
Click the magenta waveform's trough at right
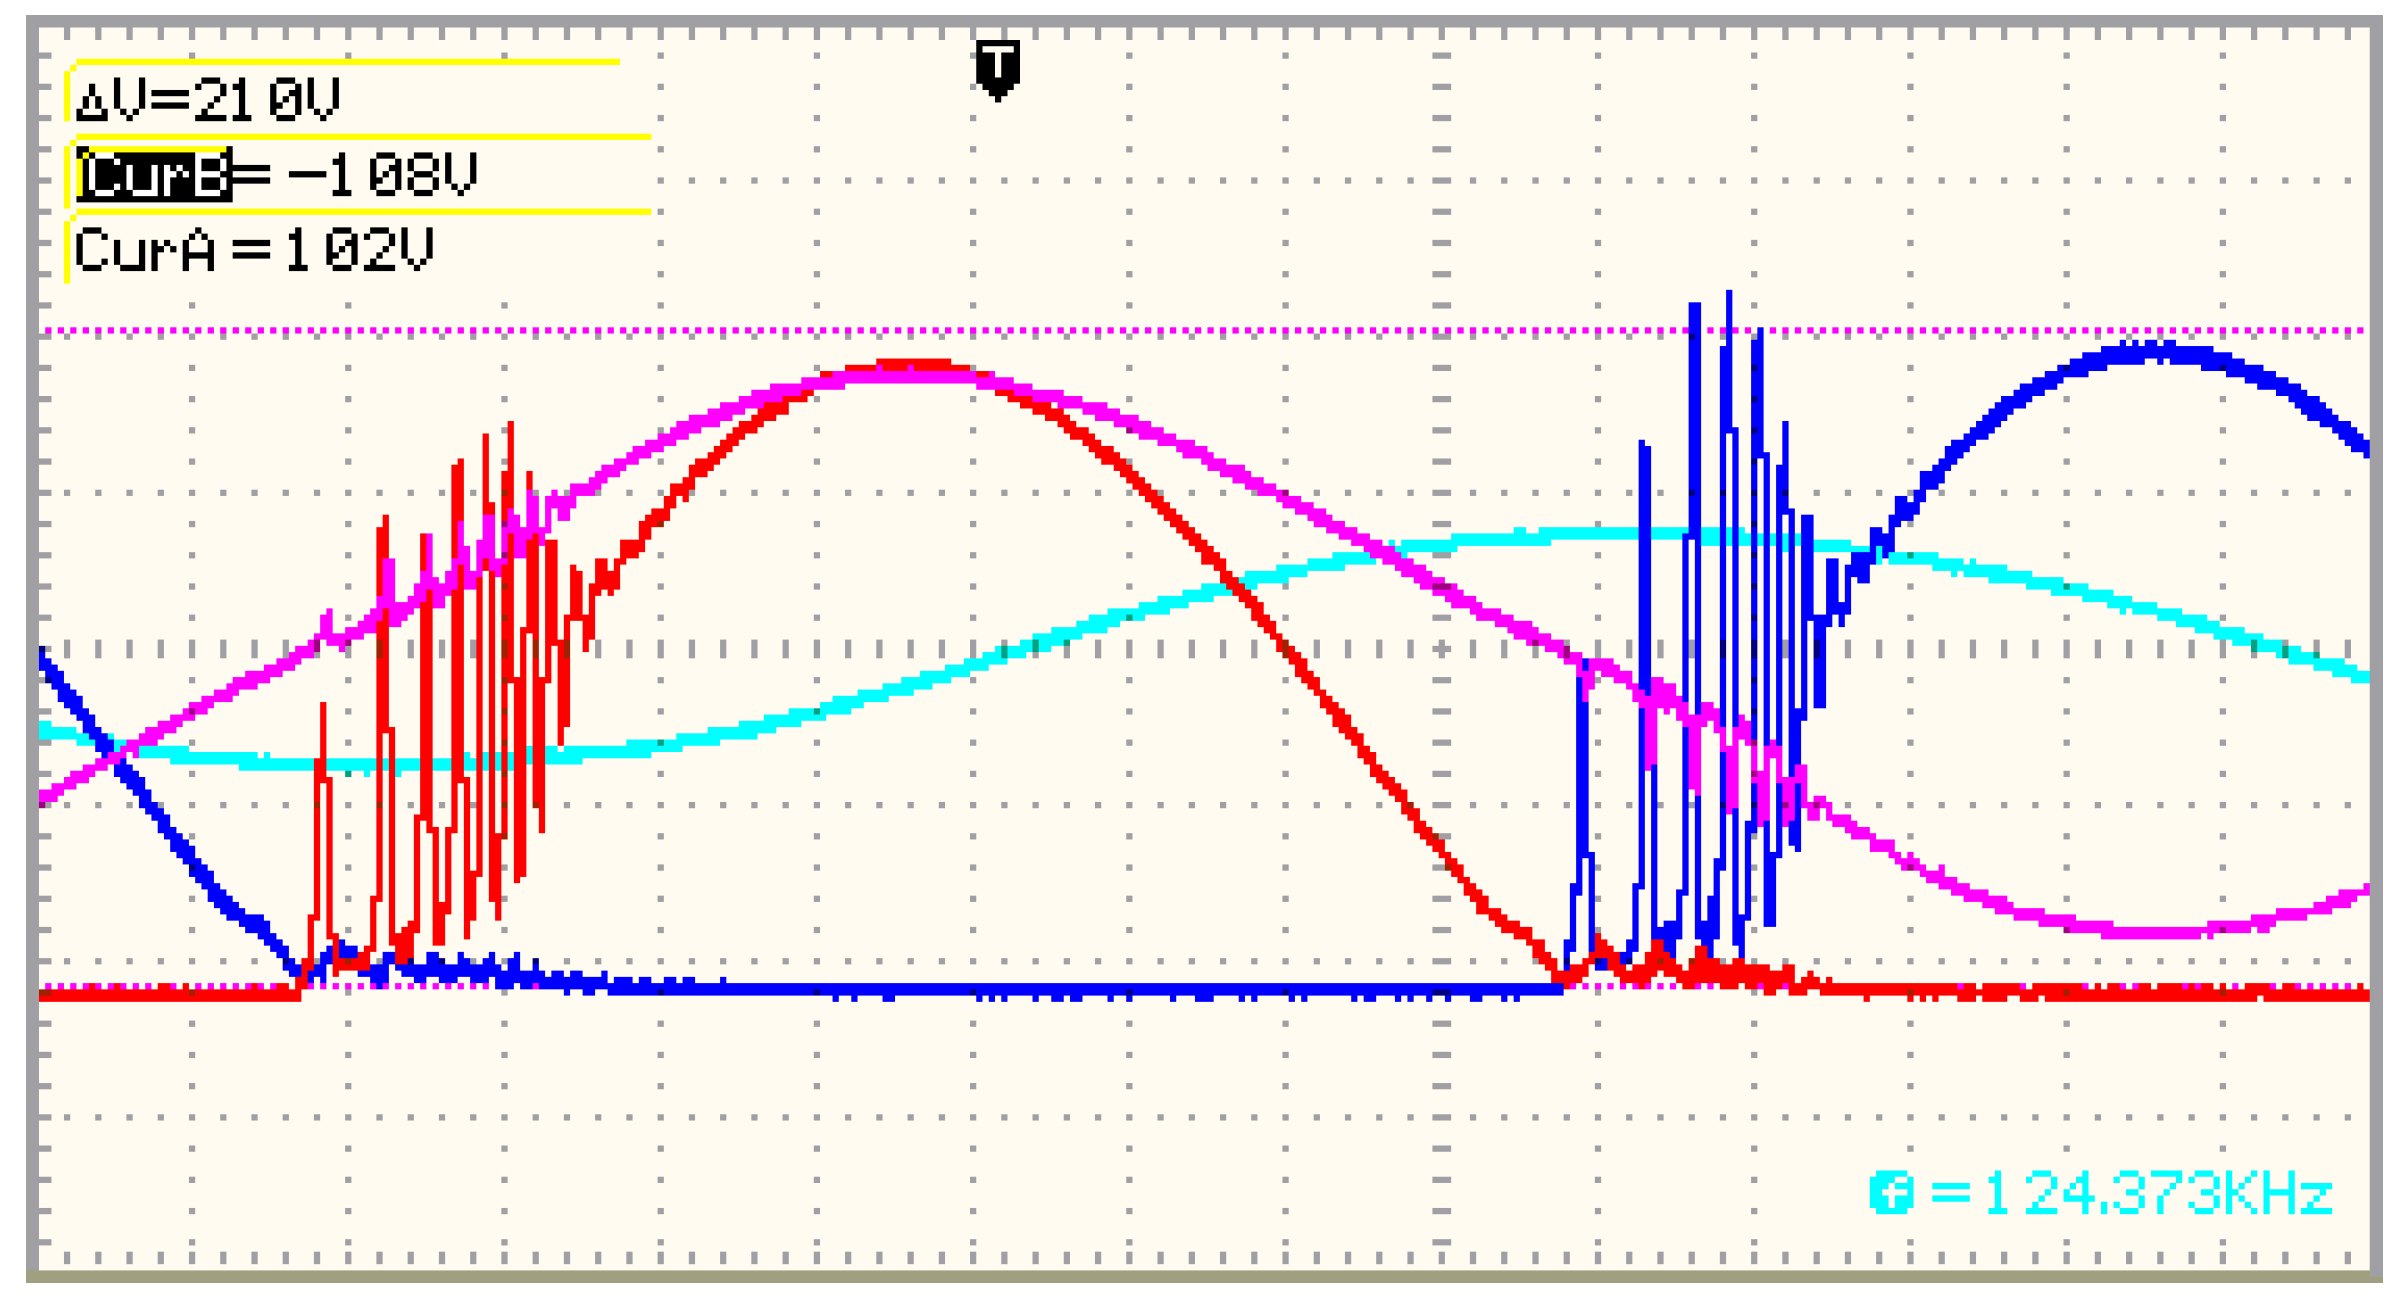2150,932
